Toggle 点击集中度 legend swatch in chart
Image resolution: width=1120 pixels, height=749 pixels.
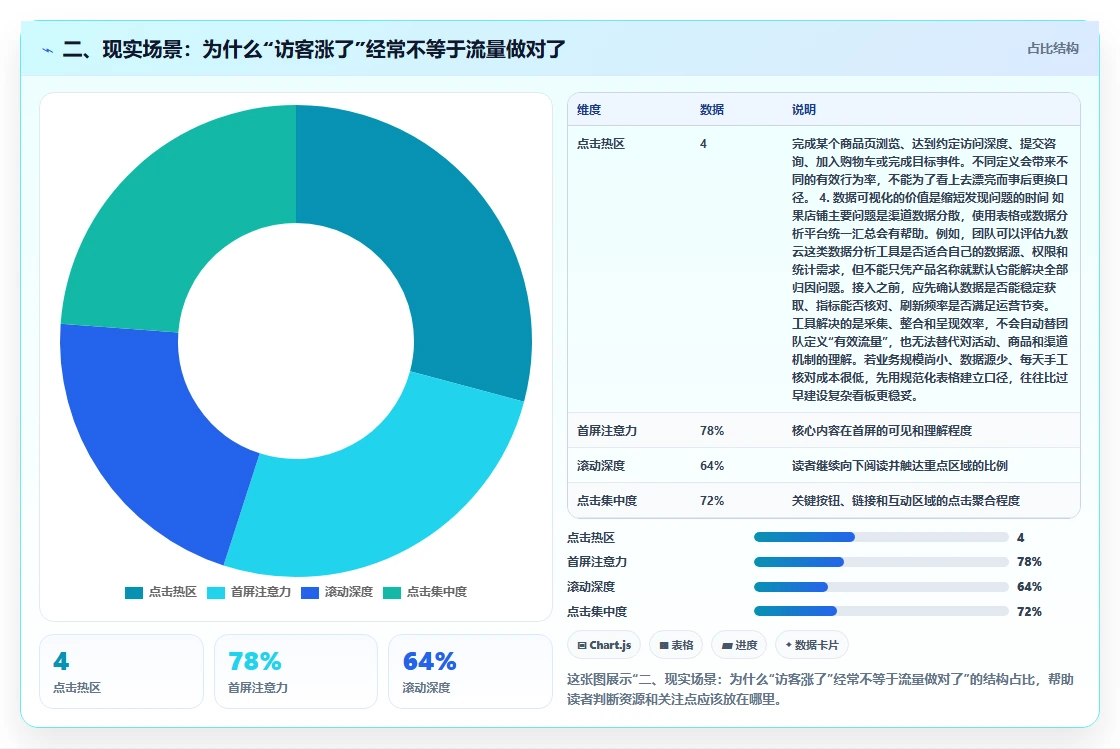point(392,593)
